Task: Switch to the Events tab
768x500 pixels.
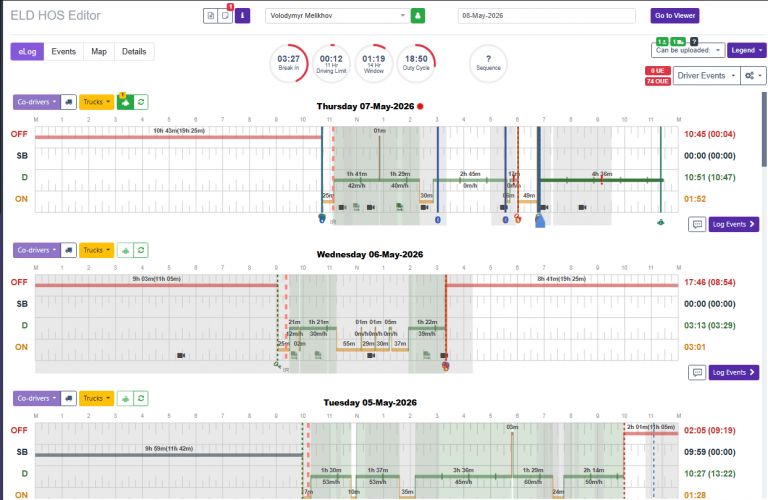Action: pyautogui.click(x=64, y=51)
